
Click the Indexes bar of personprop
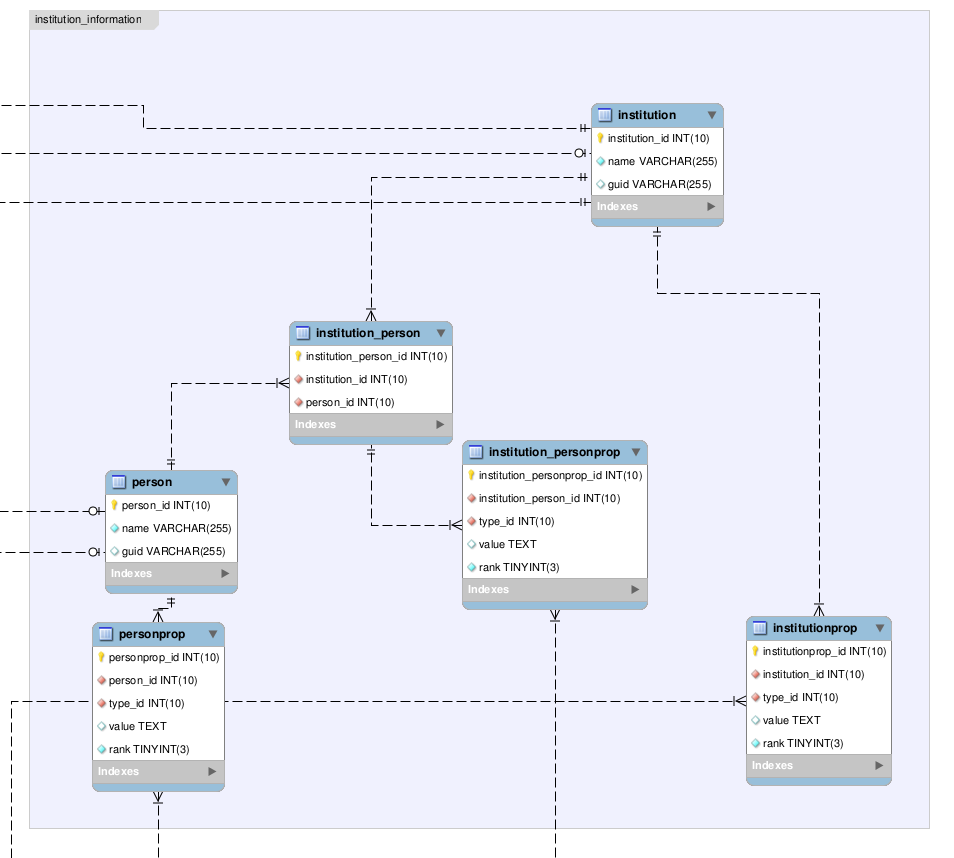158,771
